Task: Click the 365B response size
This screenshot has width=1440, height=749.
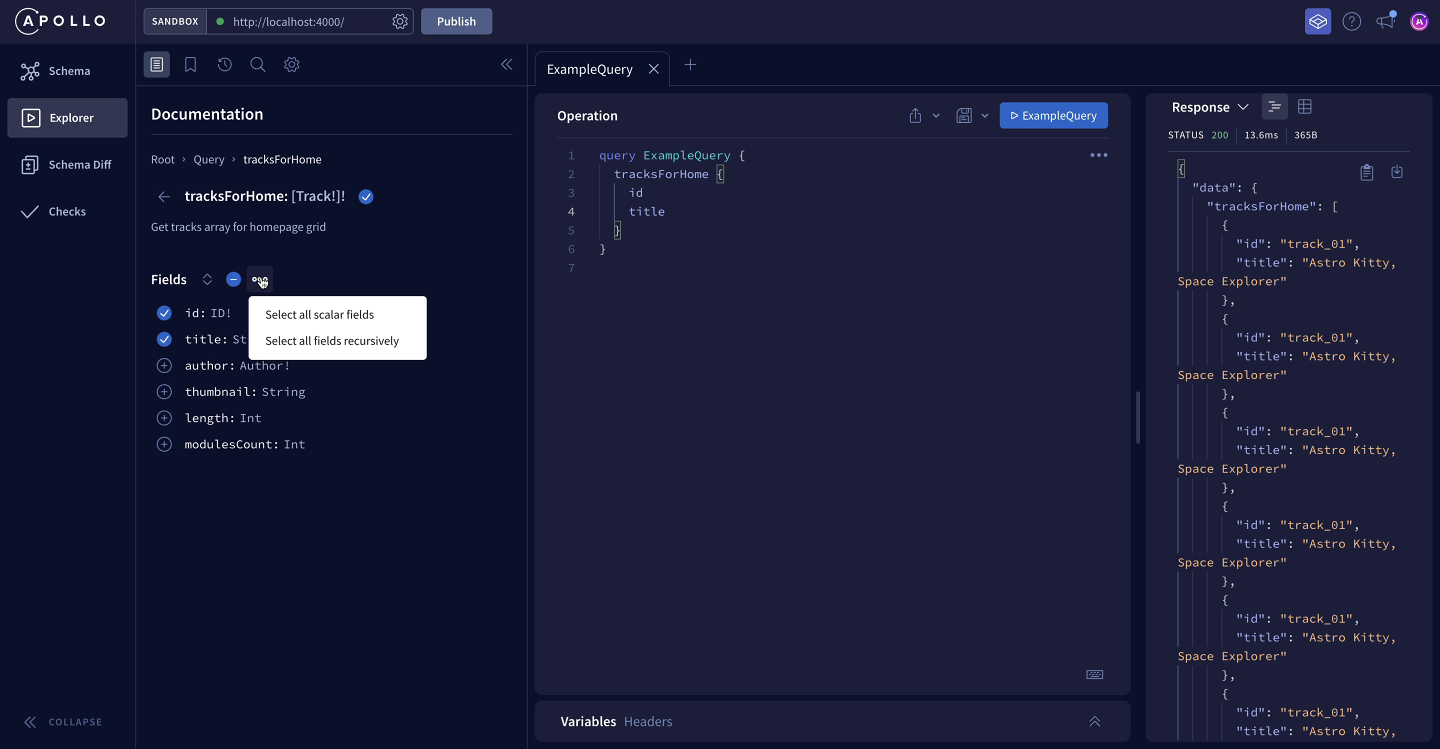Action: [1306, 135]
